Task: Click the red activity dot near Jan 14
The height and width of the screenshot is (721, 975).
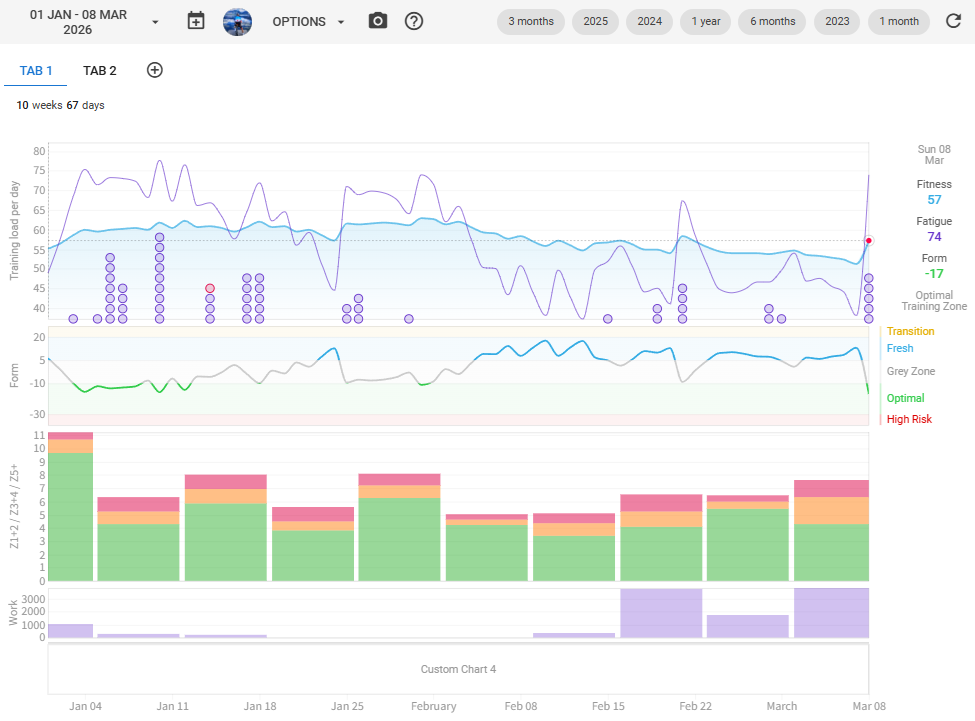Action: 210,288
